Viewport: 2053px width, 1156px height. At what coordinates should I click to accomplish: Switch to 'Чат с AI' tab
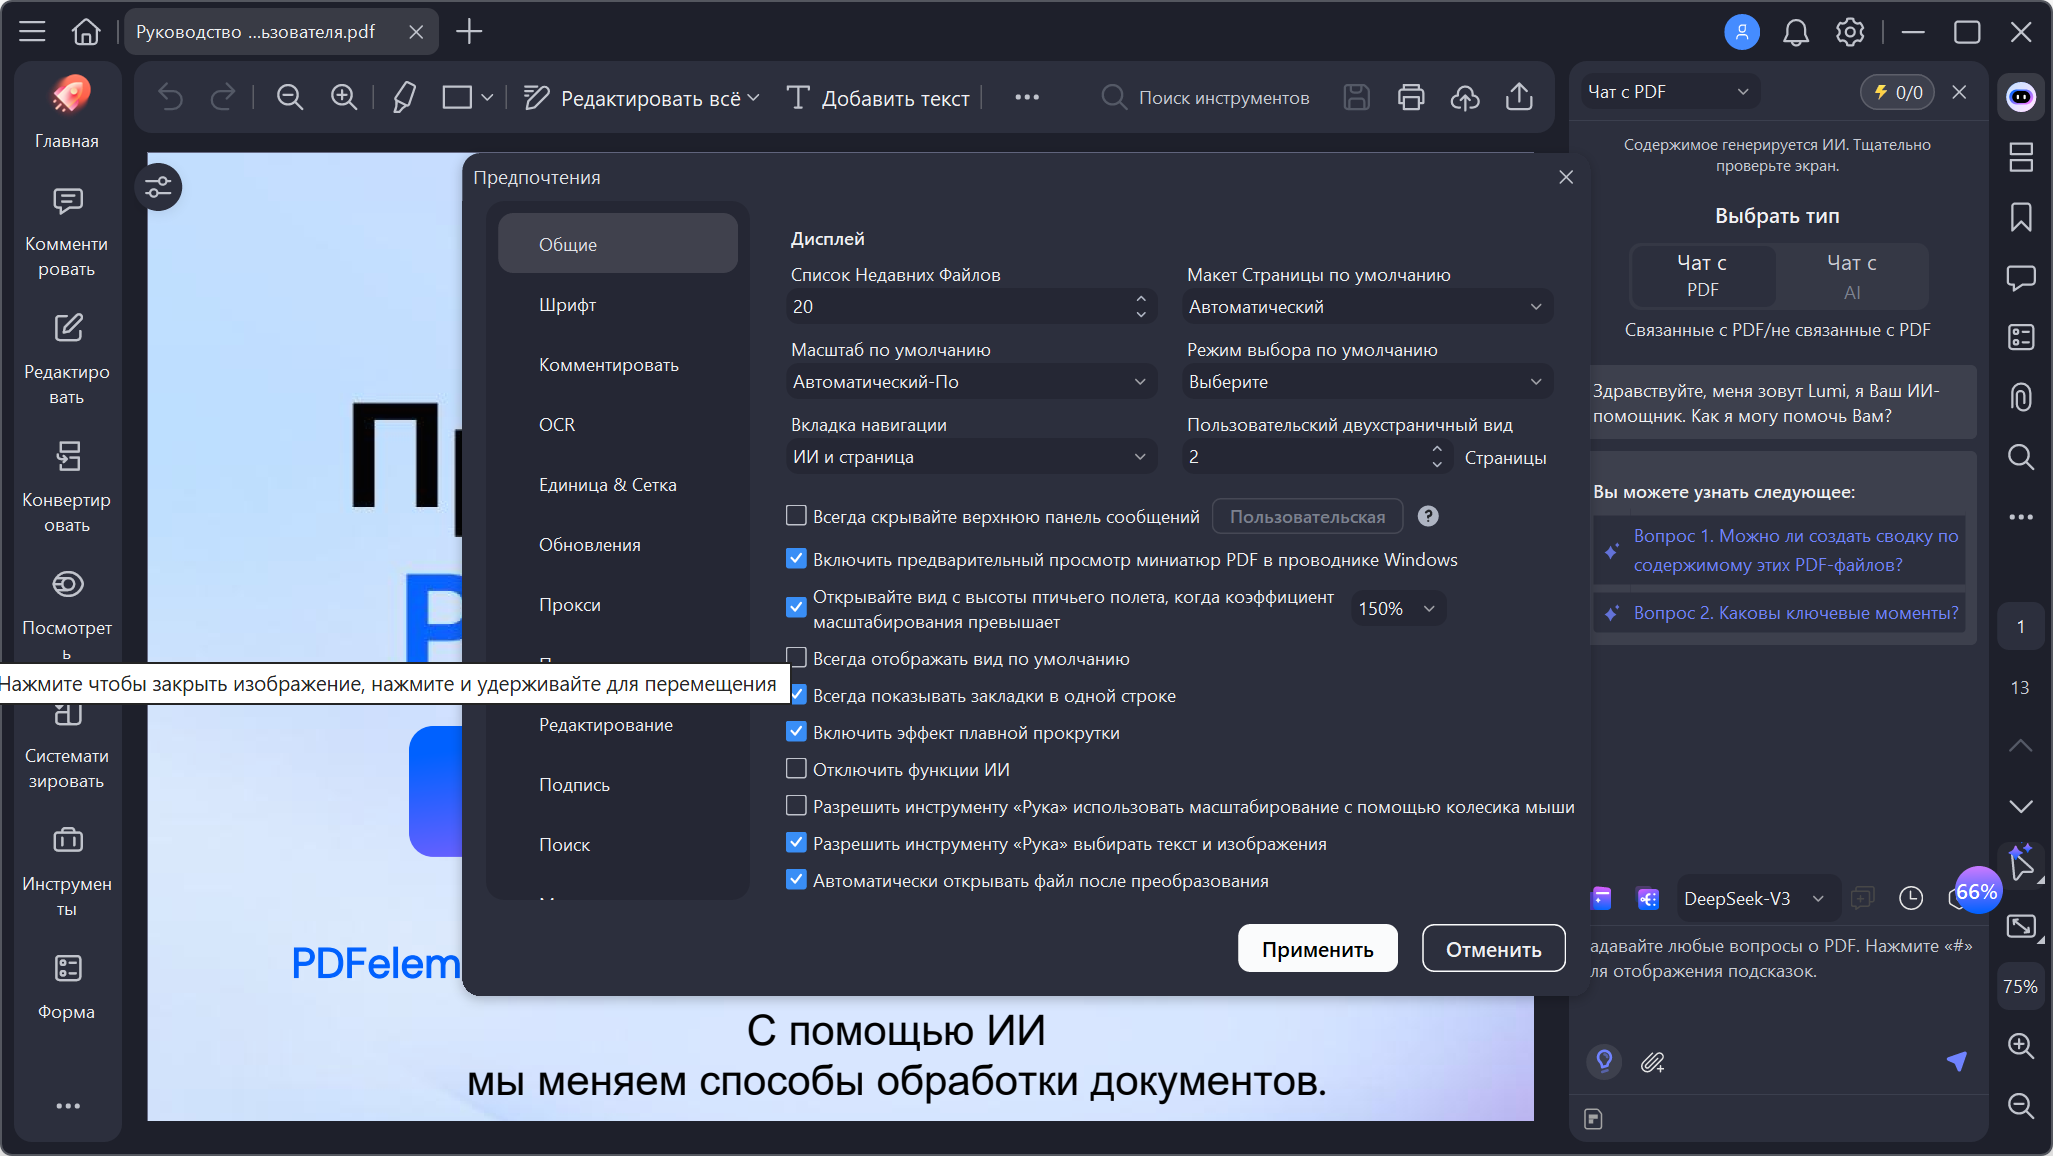[1851, 276]
